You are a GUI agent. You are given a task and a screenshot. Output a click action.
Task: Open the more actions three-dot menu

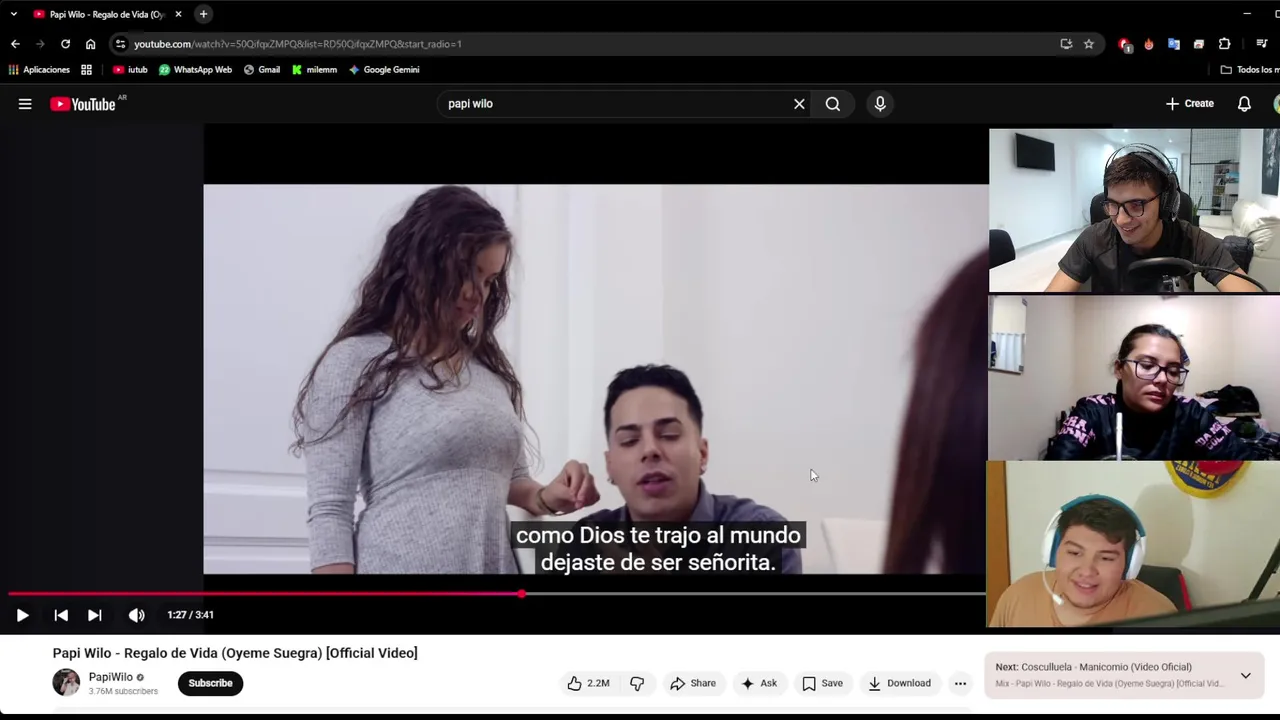coord(960,683)
